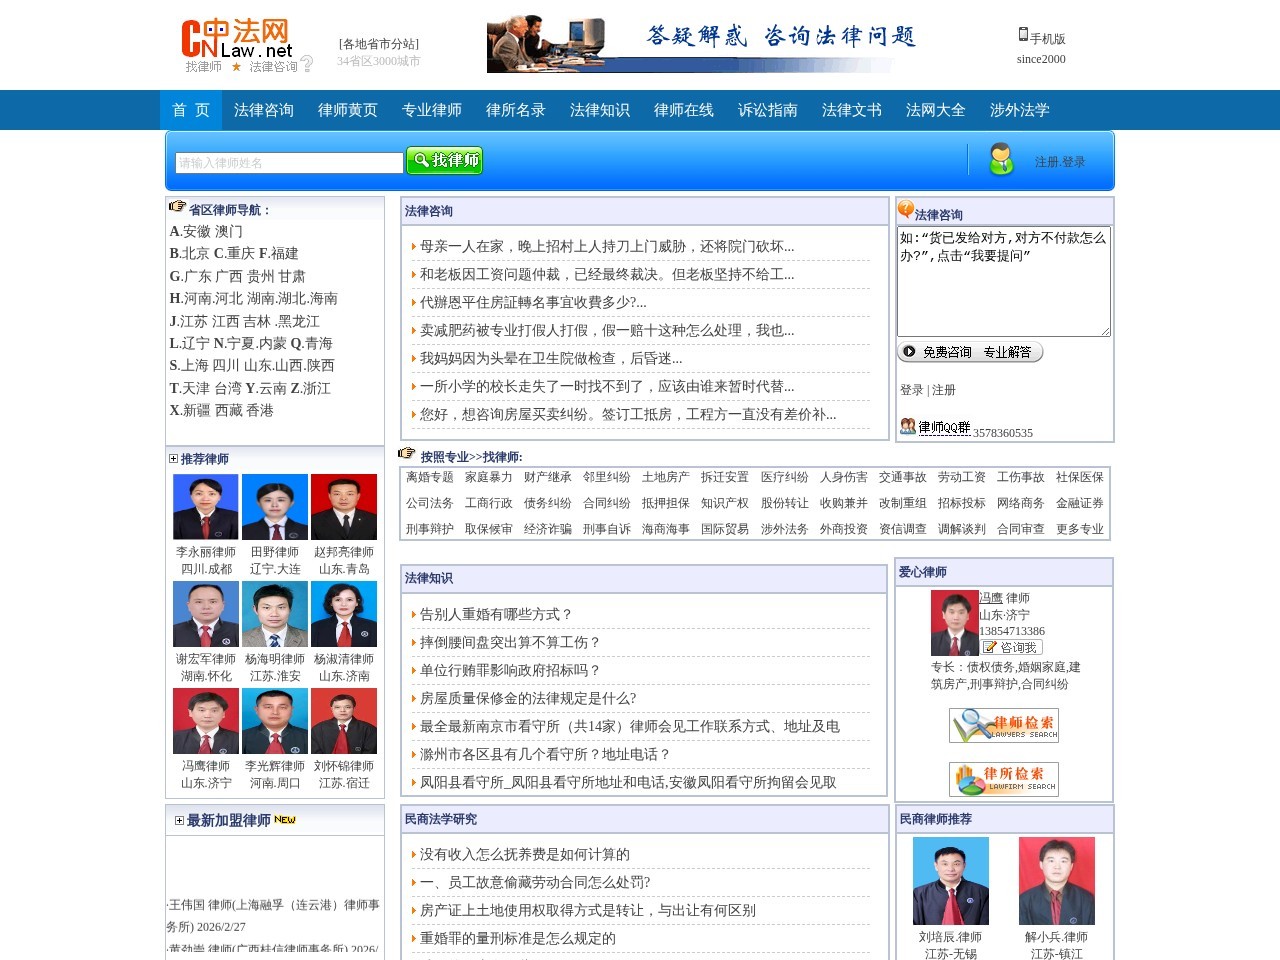Click the CN中法网 site logo

point(233,40)
